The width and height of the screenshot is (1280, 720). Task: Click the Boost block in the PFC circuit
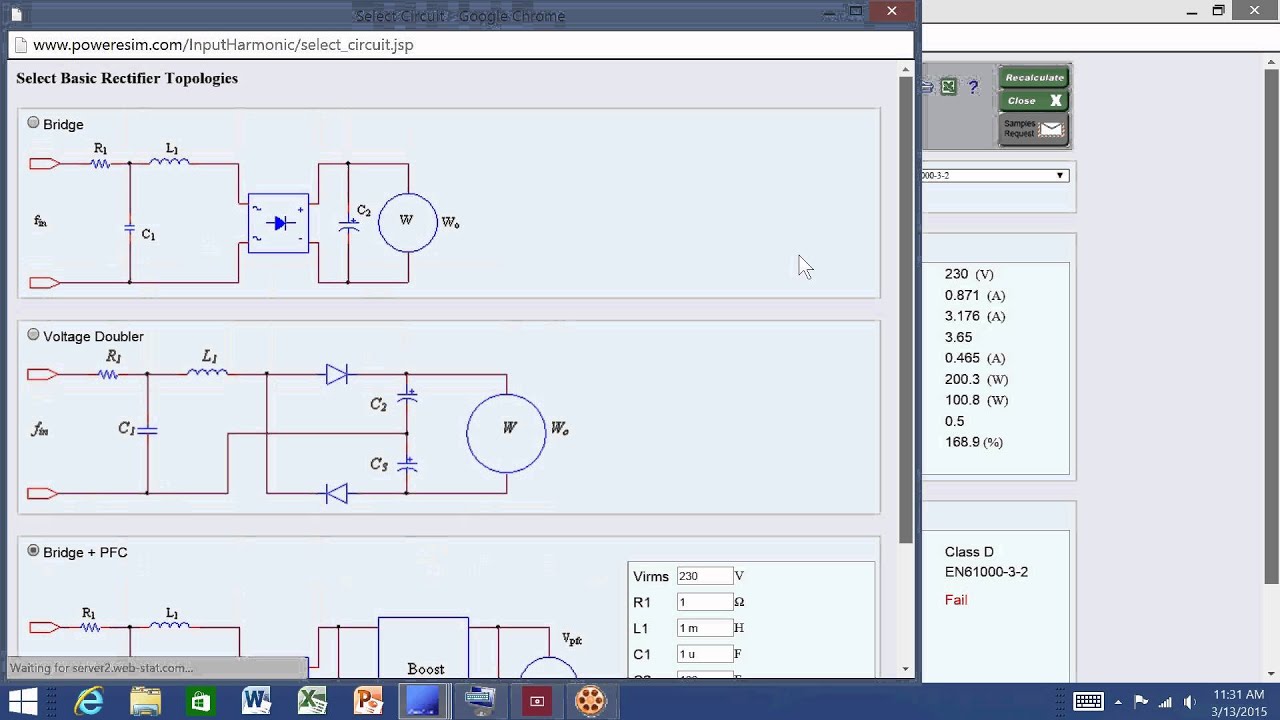point(424,650)
